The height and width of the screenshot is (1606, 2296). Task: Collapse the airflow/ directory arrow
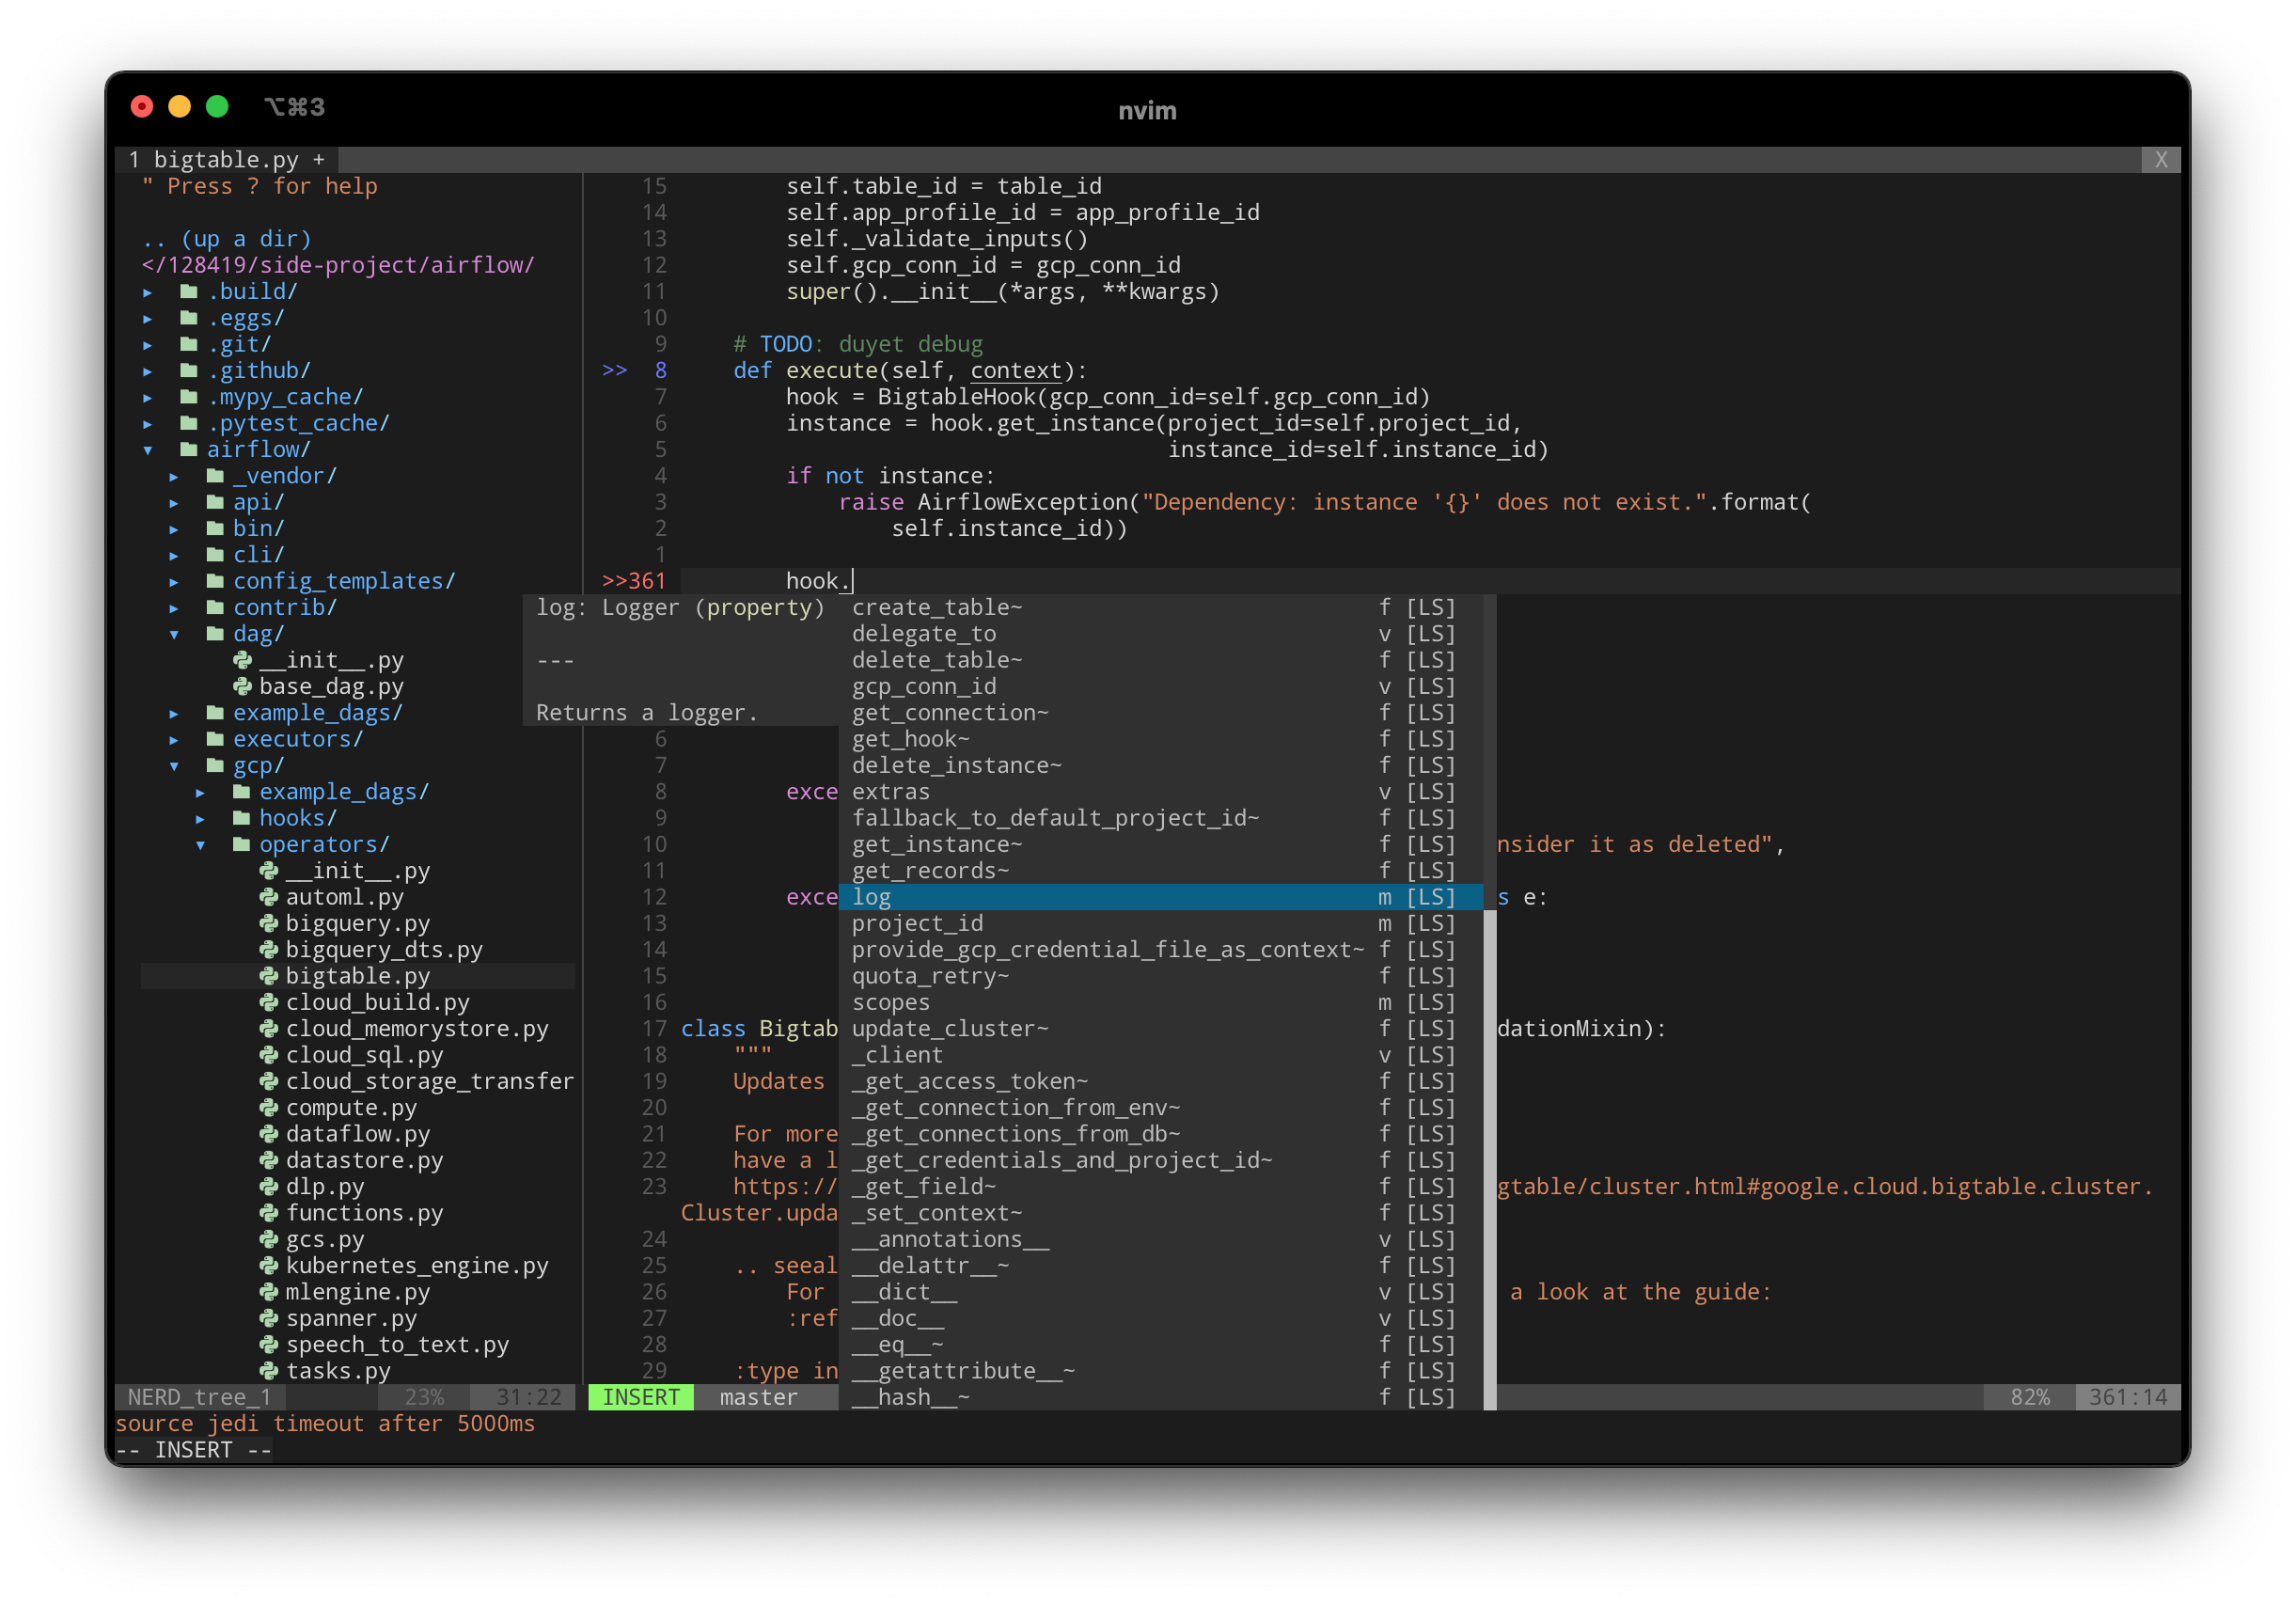pyautogui.click(x=148, y=450)
